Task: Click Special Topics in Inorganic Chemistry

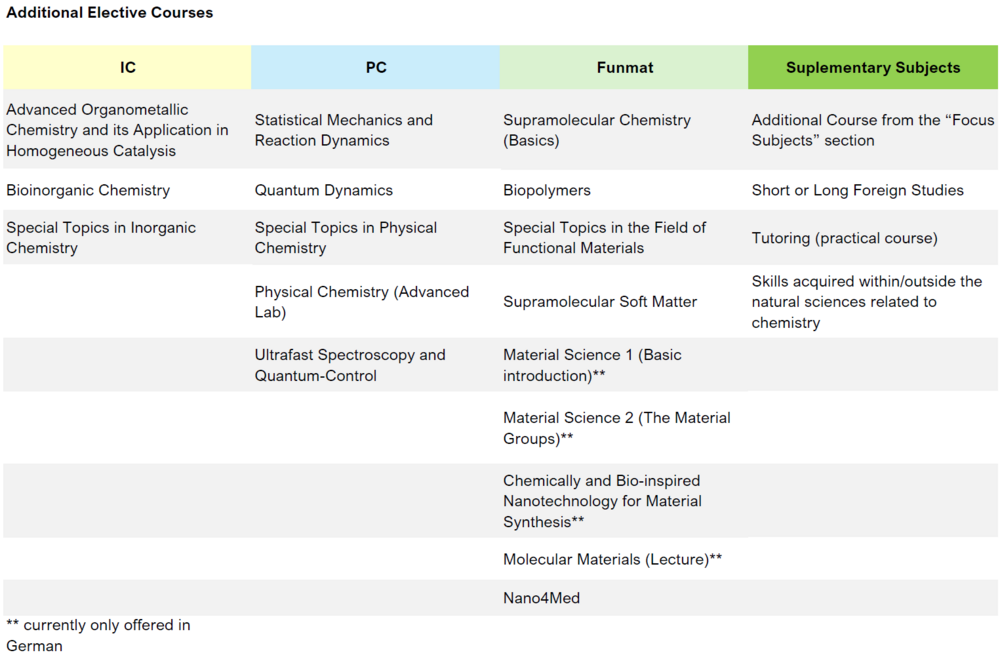Action: click(101, 238)
